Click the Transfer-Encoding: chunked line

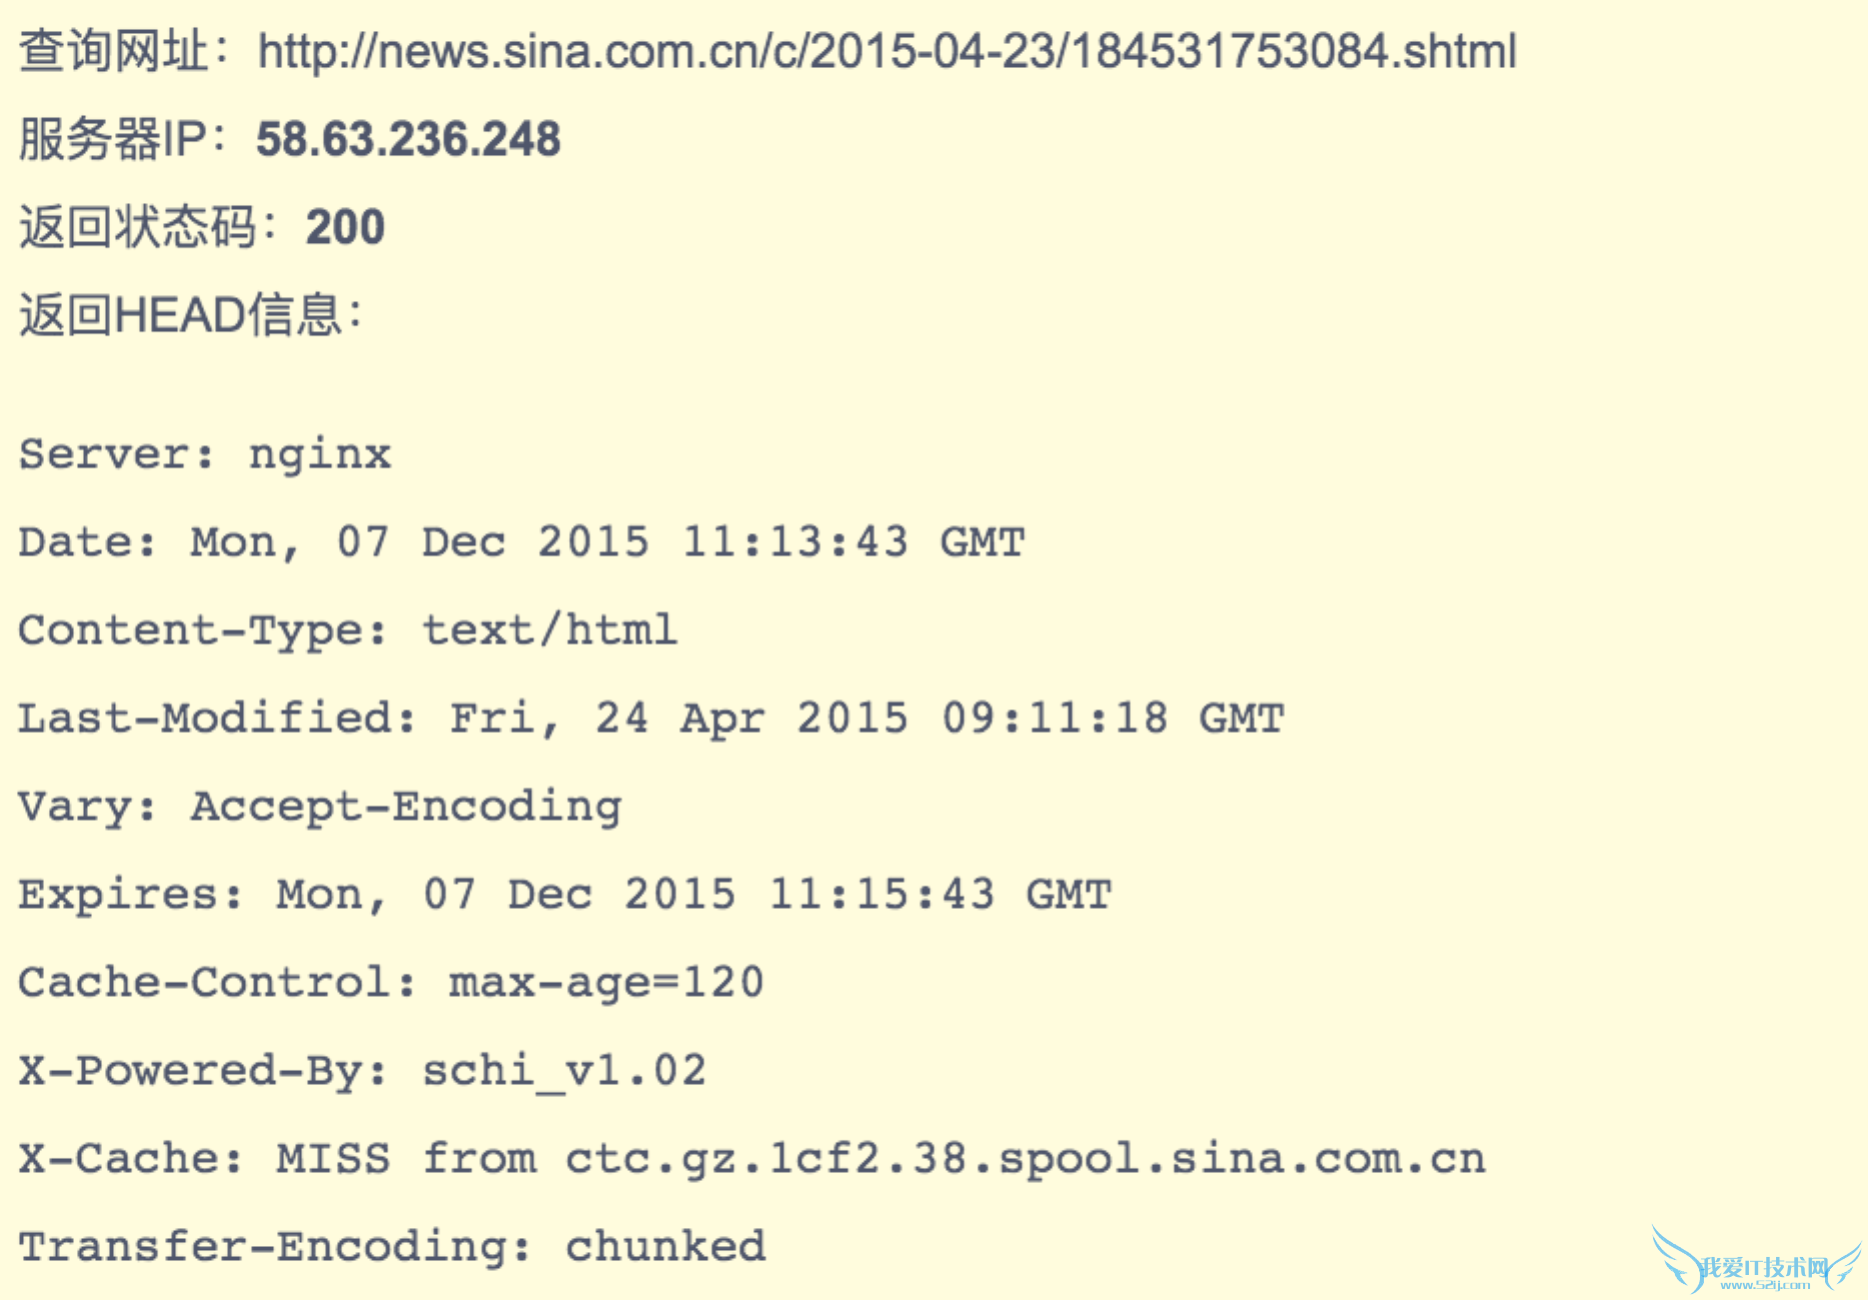point(392,1247)
